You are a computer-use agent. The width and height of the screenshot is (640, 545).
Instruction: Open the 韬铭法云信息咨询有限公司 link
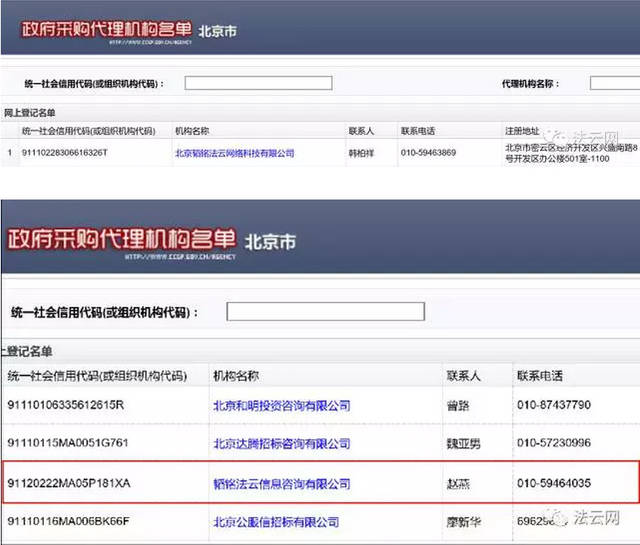pos(282,484)
